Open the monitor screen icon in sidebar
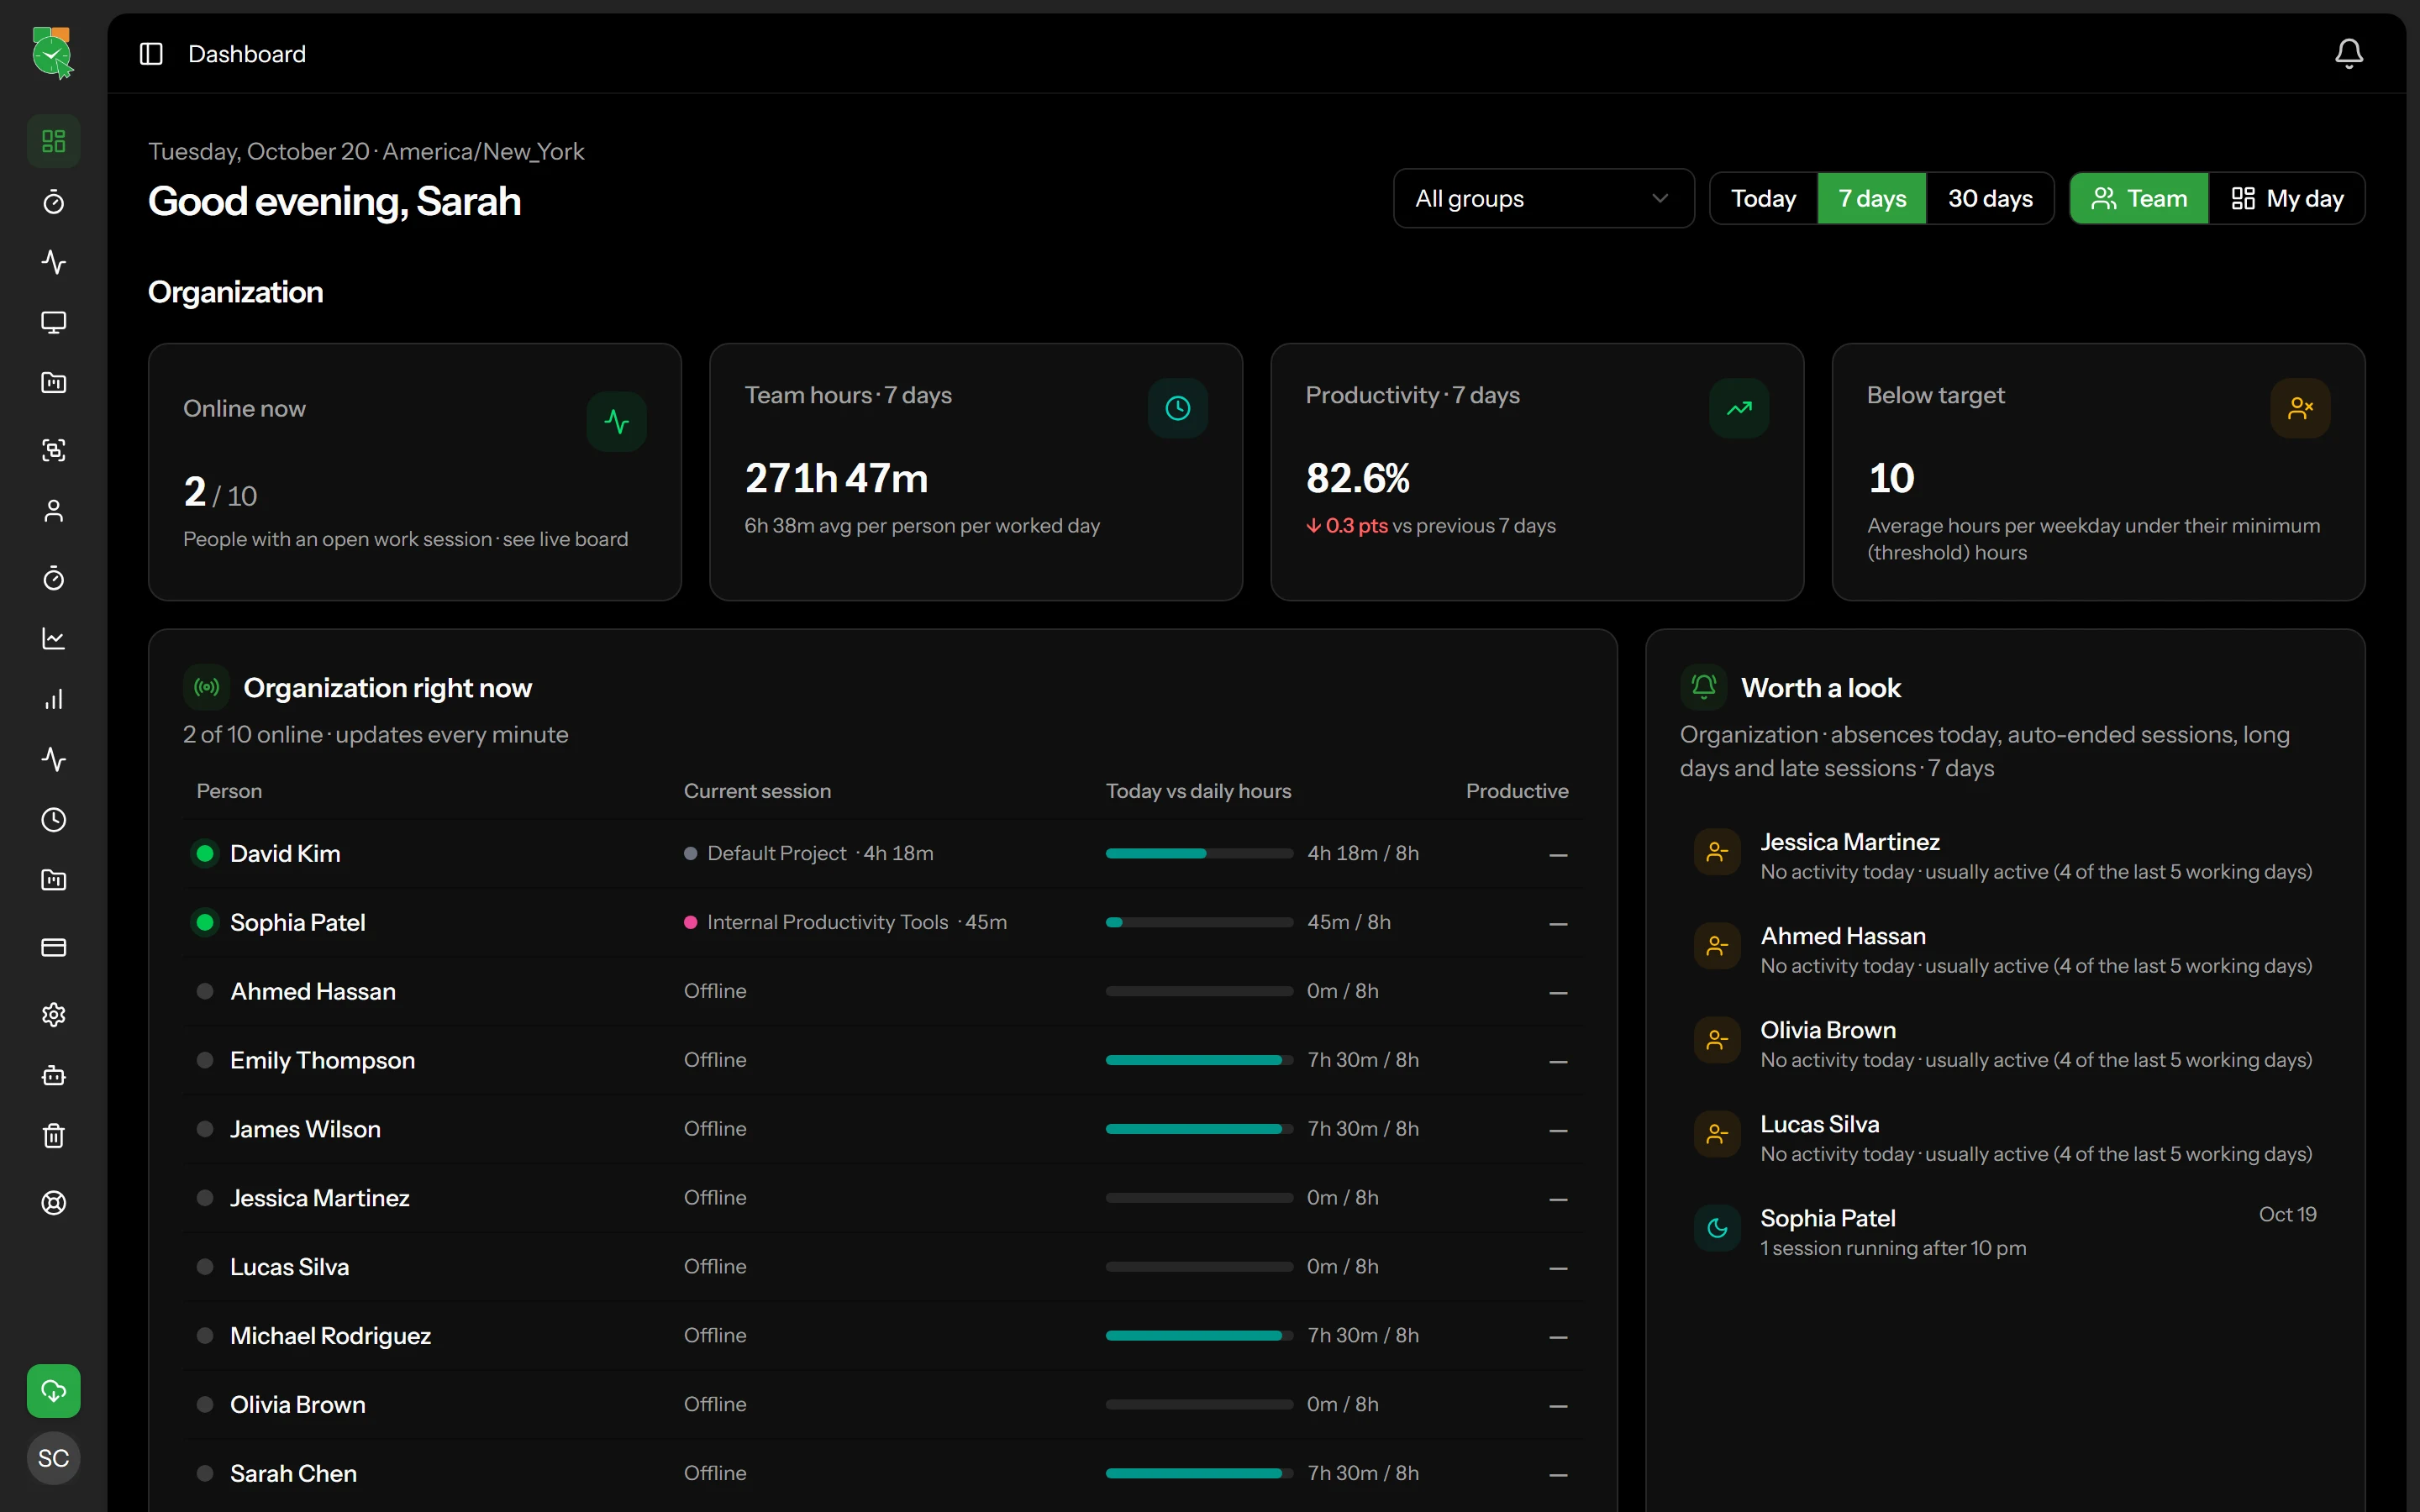Image resolution: width=2420 pixels, height=1512 pixels. [x=53, y=322]
